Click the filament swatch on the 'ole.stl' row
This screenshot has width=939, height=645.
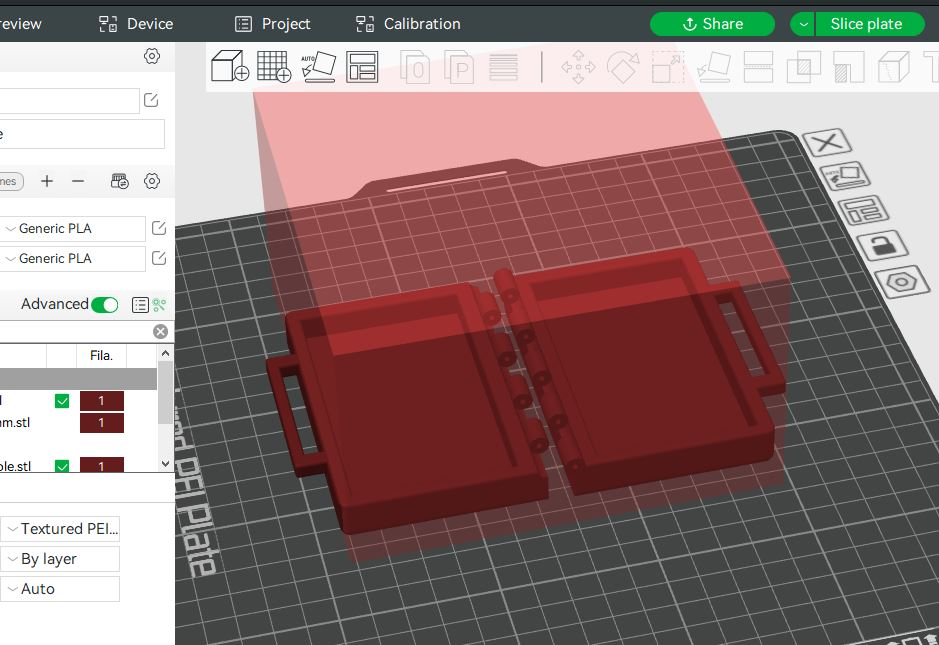coord(102,465)
